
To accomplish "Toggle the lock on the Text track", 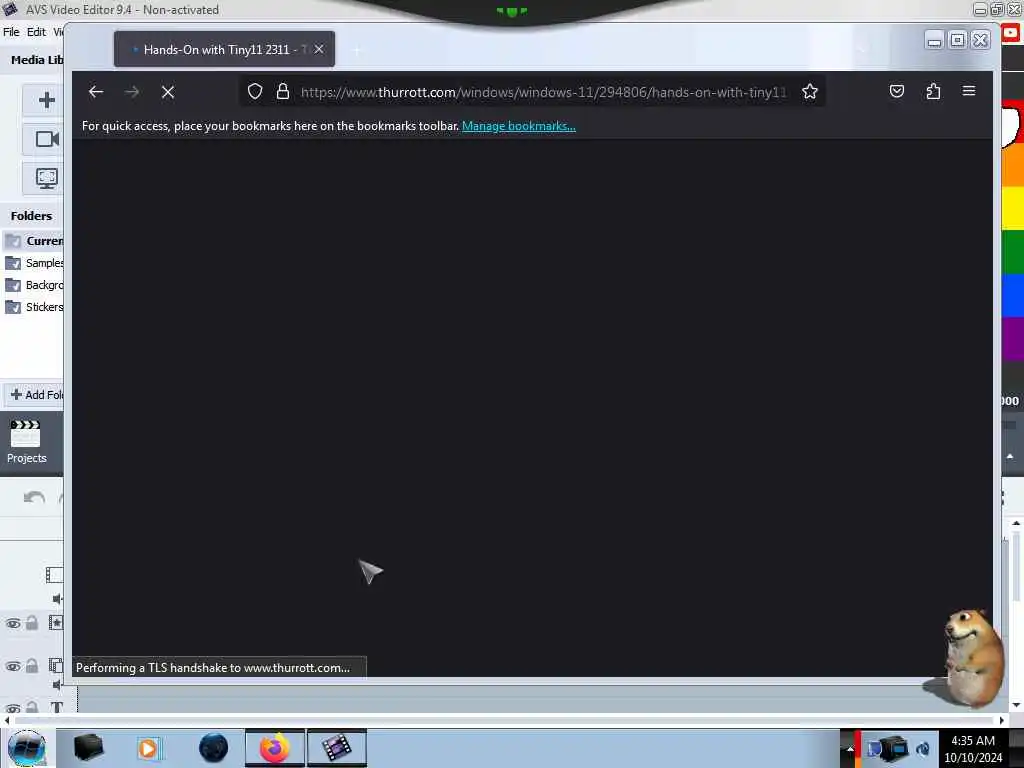I will tap(31, 707).
